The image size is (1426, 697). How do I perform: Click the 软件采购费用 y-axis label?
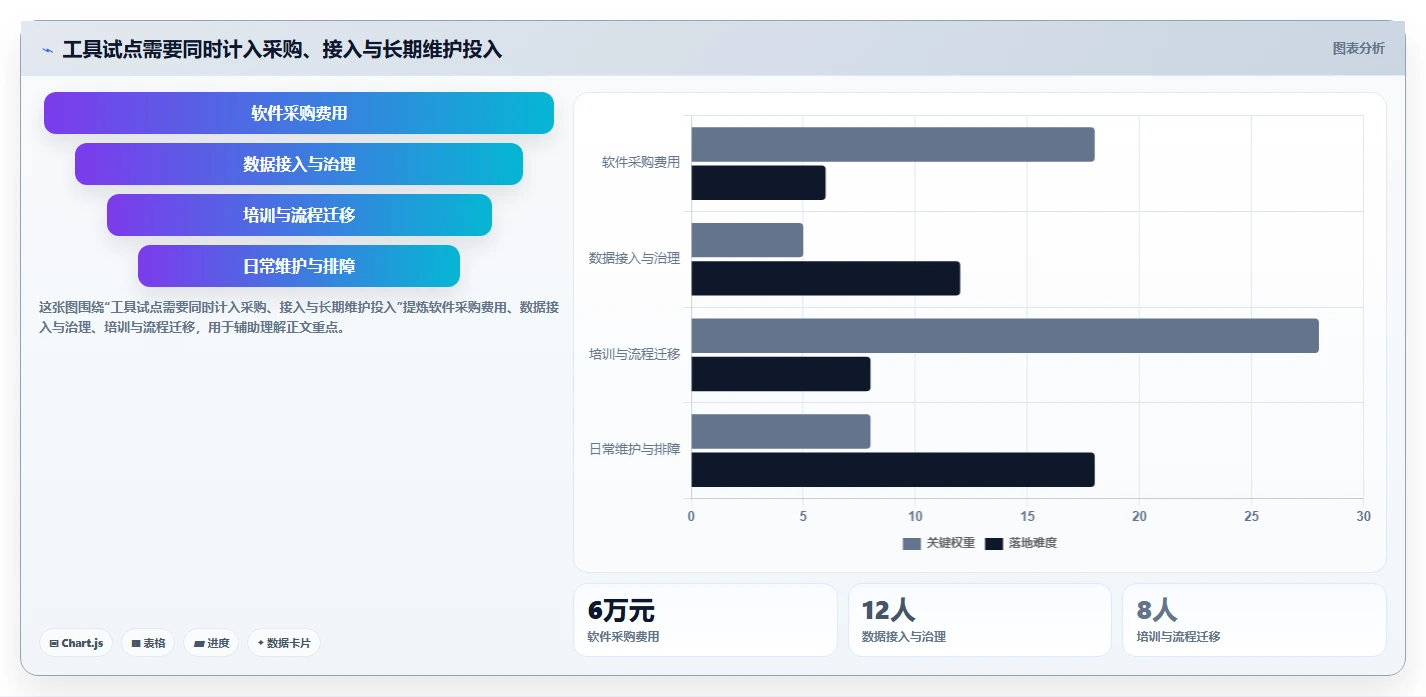click(x=640, y=162)
